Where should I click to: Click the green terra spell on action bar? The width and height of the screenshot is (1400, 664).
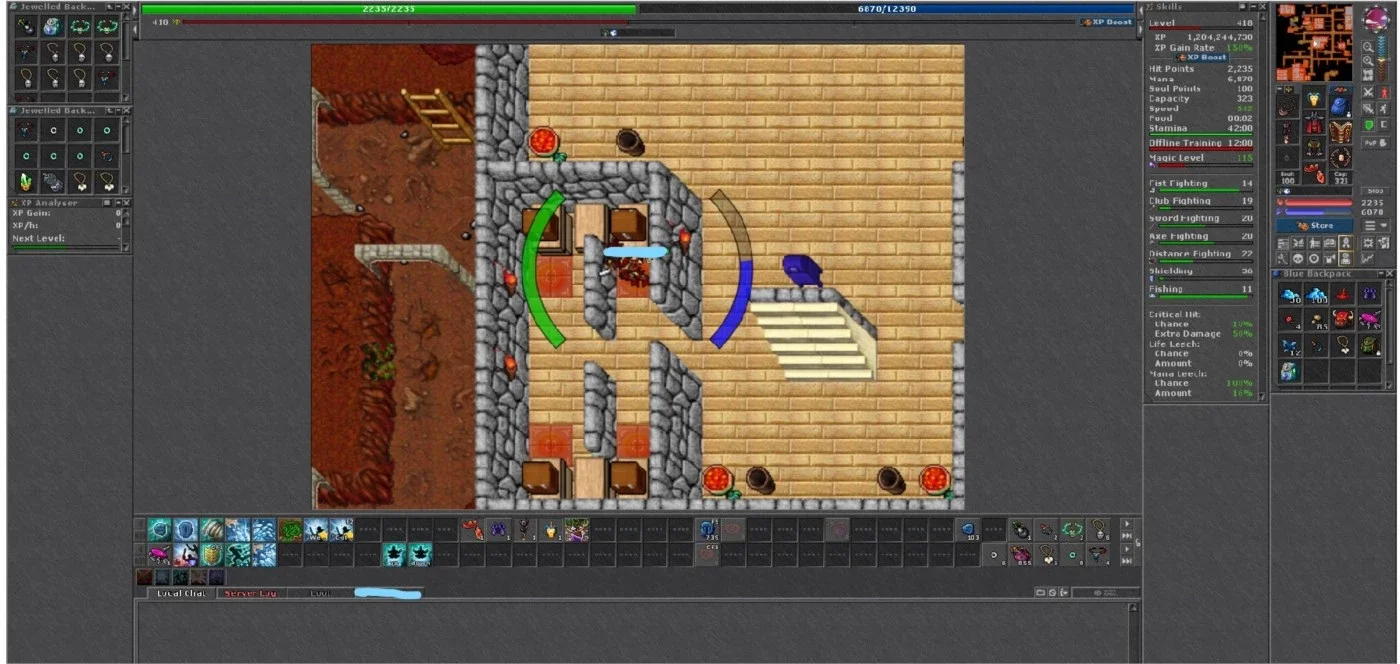point(290,529)
